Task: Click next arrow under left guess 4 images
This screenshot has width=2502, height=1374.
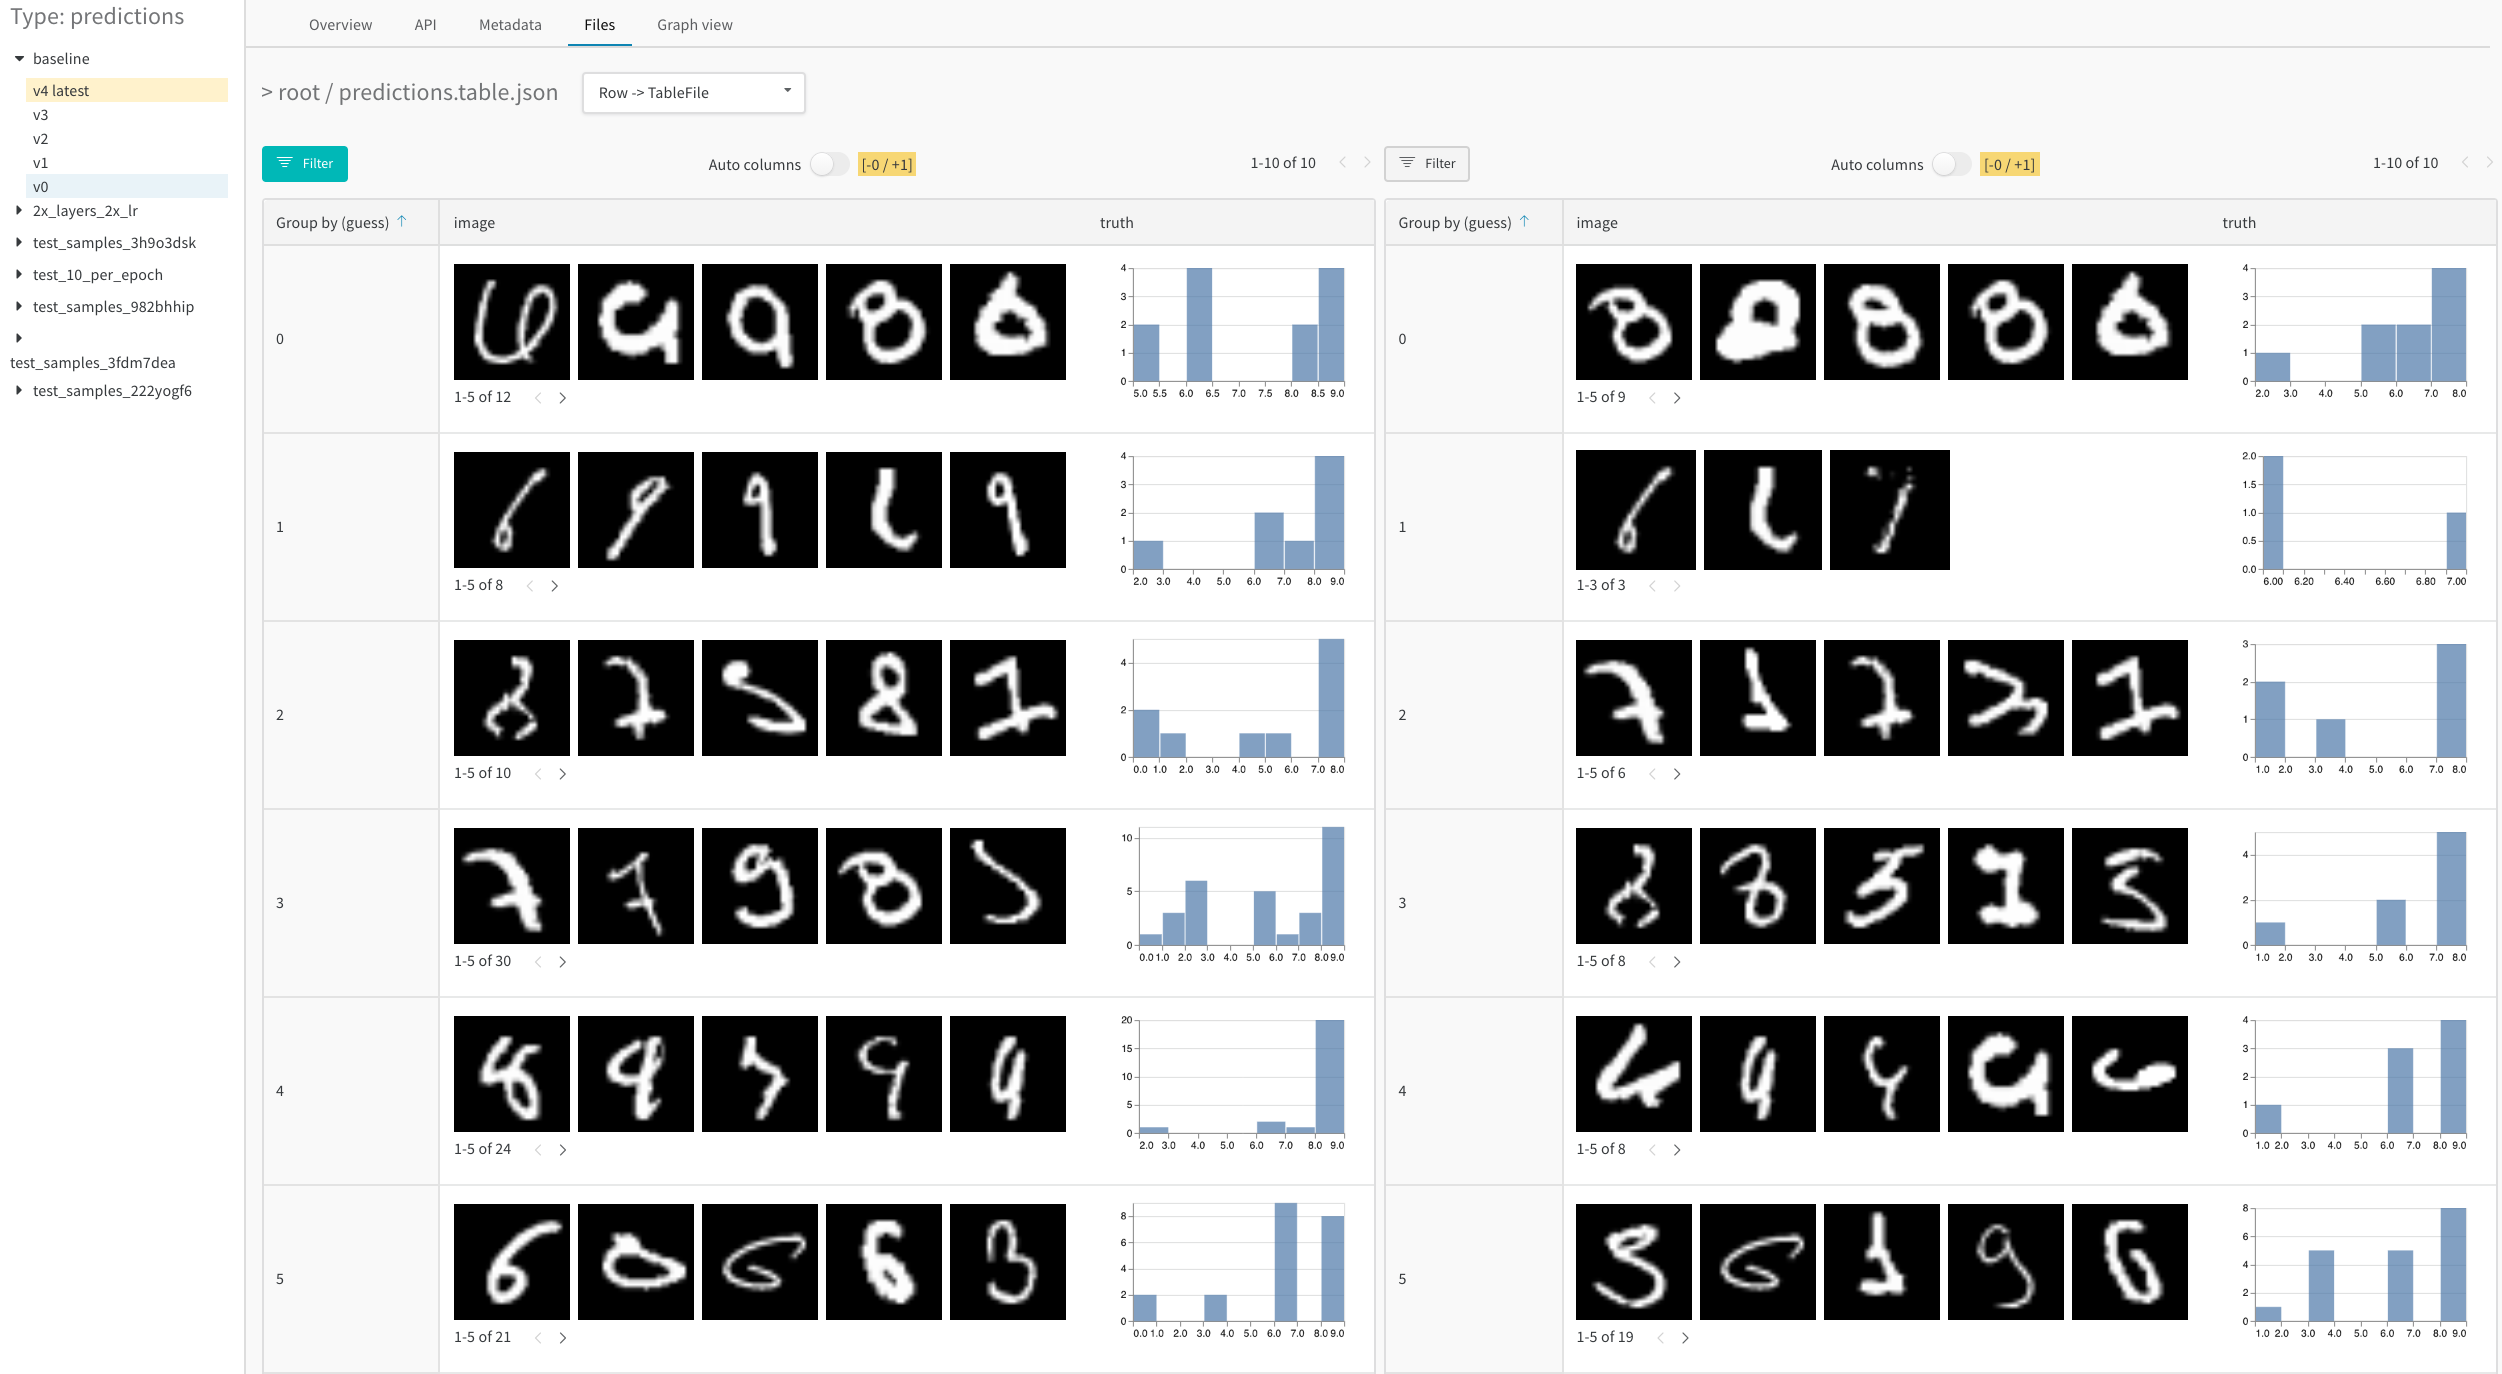Action: click(x=563, y=1150)
